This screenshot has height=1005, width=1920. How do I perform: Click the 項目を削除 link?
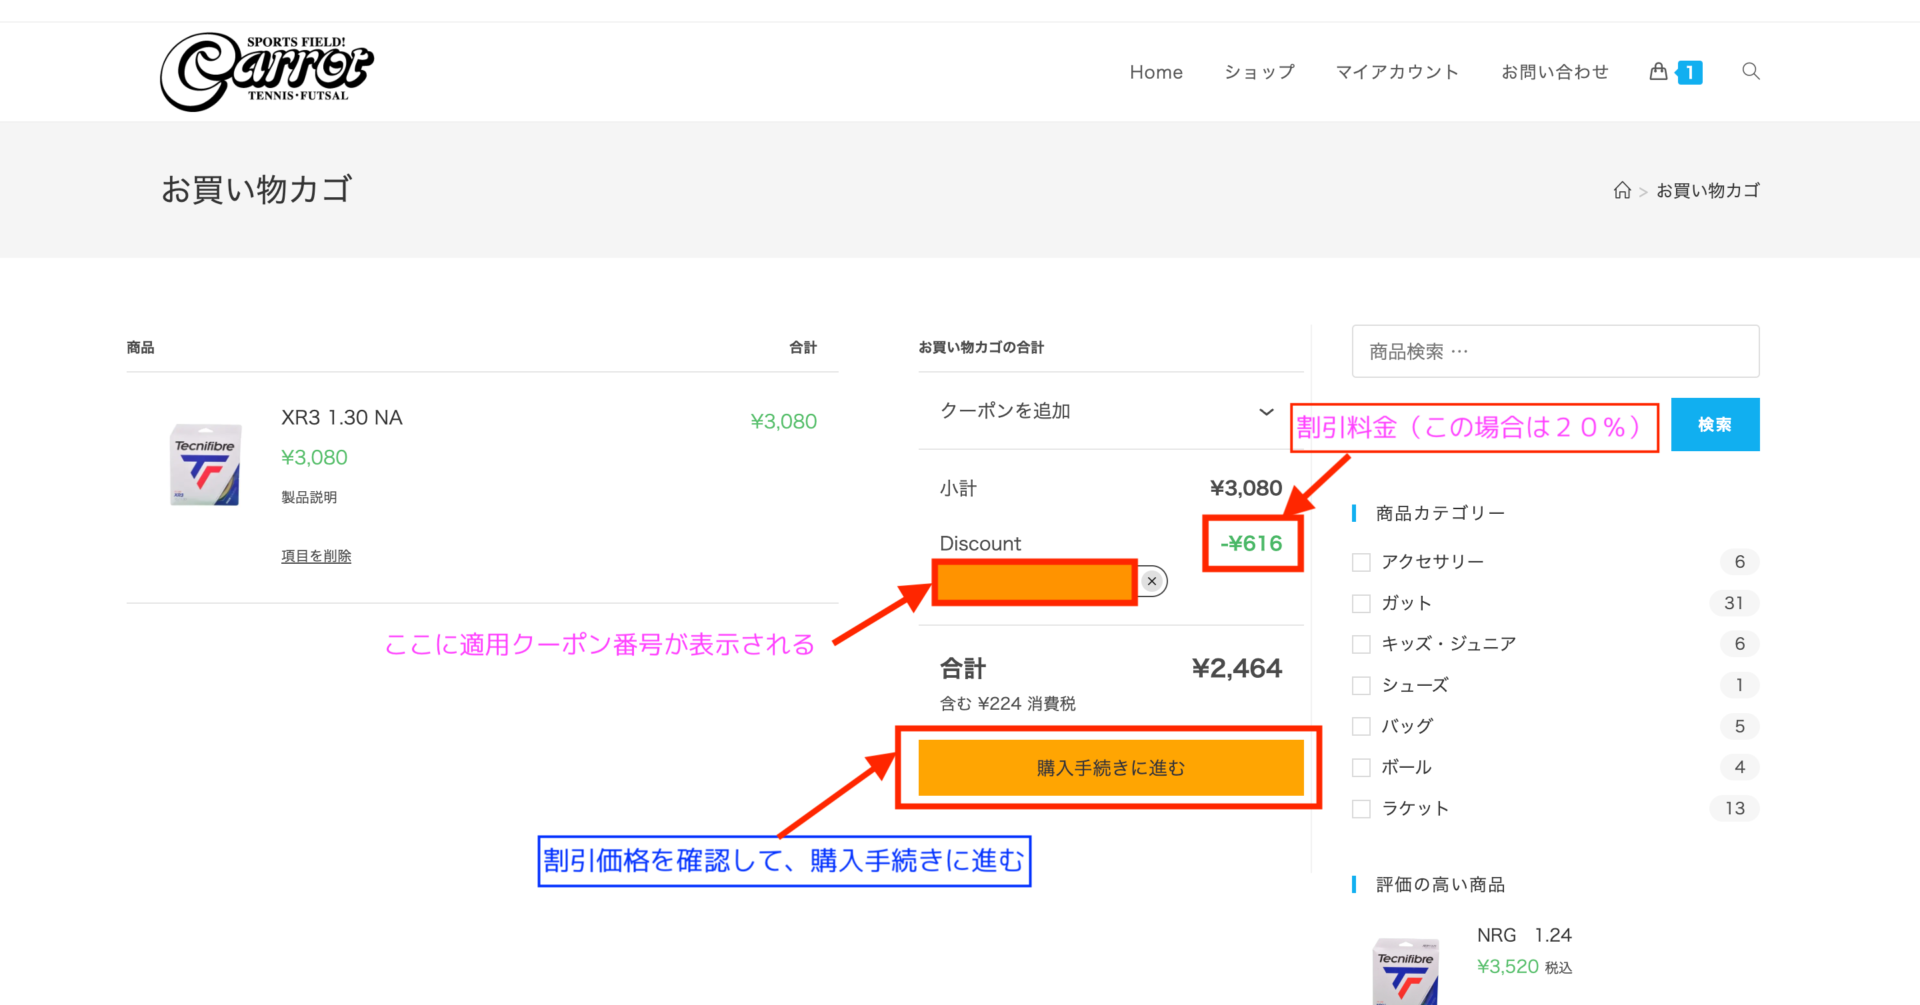[316, 556]
